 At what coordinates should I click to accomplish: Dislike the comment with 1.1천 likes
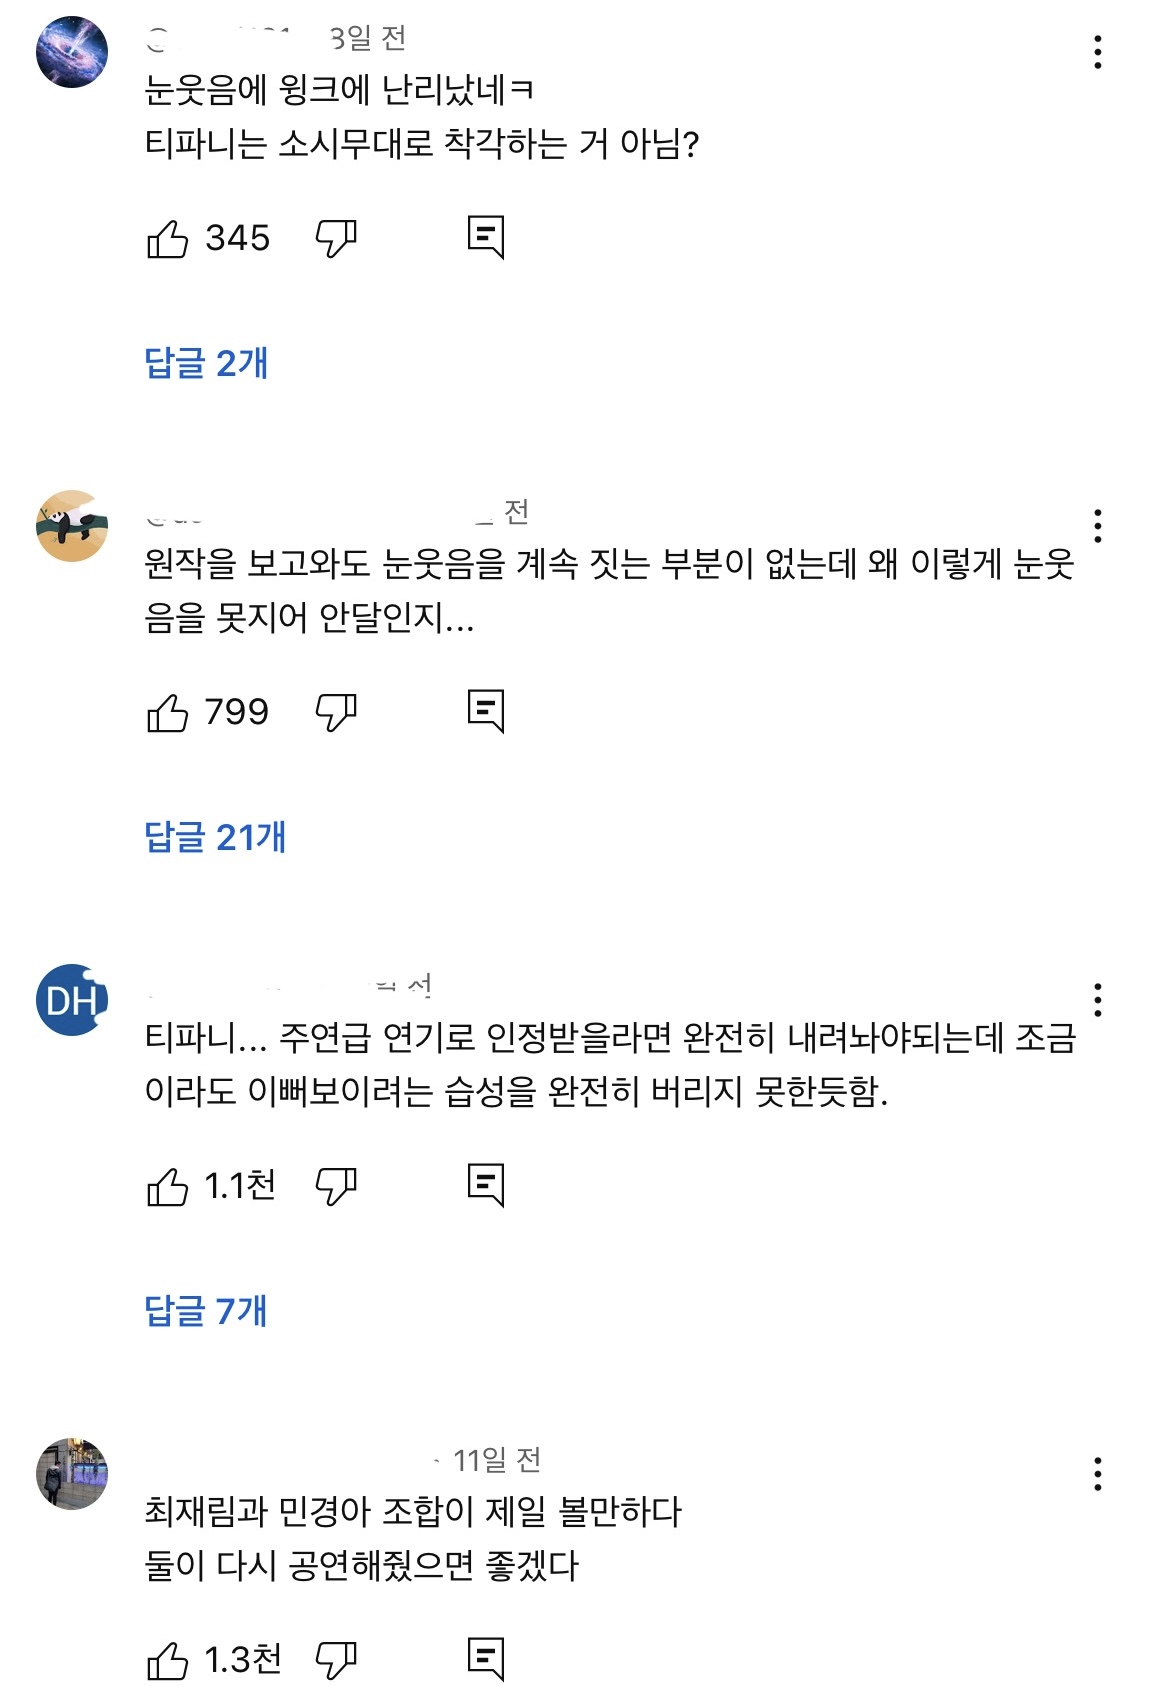(x=336, y=1186)
